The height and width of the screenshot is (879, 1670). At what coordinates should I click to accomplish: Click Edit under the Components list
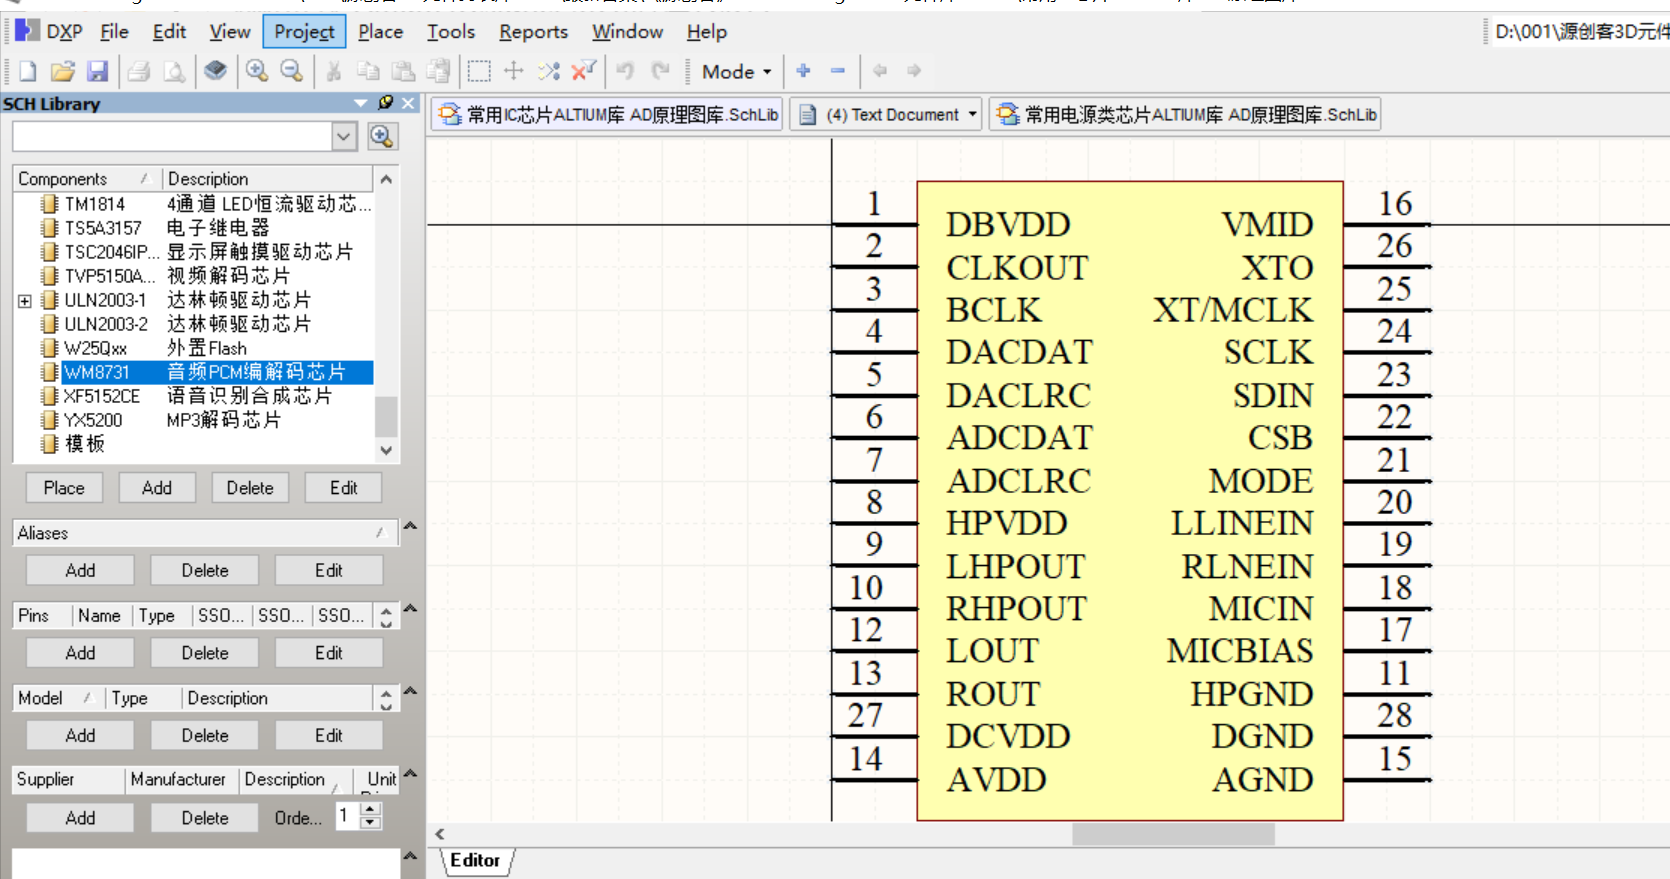[x=344, y=488]
